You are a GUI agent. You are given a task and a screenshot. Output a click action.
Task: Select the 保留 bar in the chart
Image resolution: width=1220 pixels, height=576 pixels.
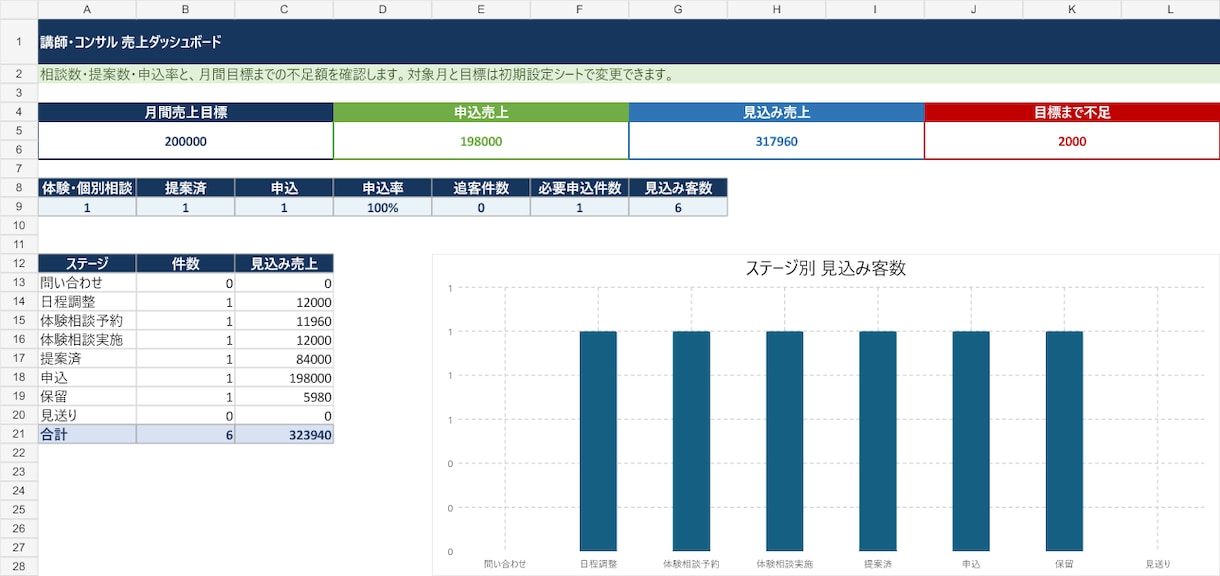pos(1064,441)
